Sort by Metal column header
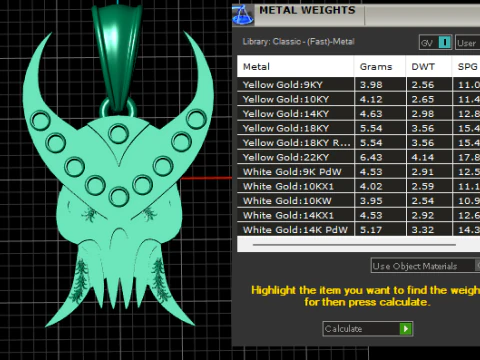This screenshot has width=480, height=360. click(295, 66)
